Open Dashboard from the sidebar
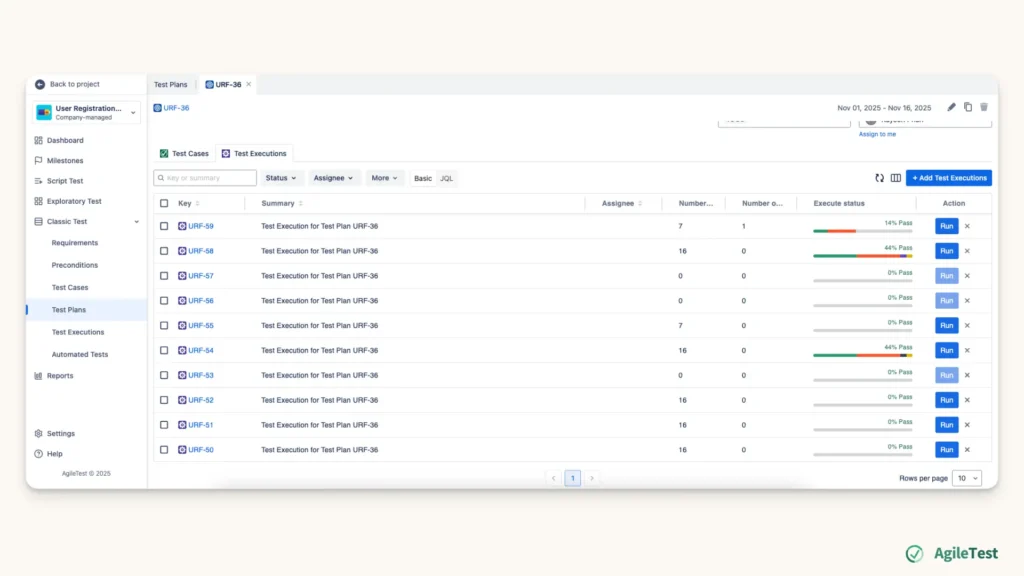The width and height of the screenshot is (1024, 576). click(x=65, y=140)
